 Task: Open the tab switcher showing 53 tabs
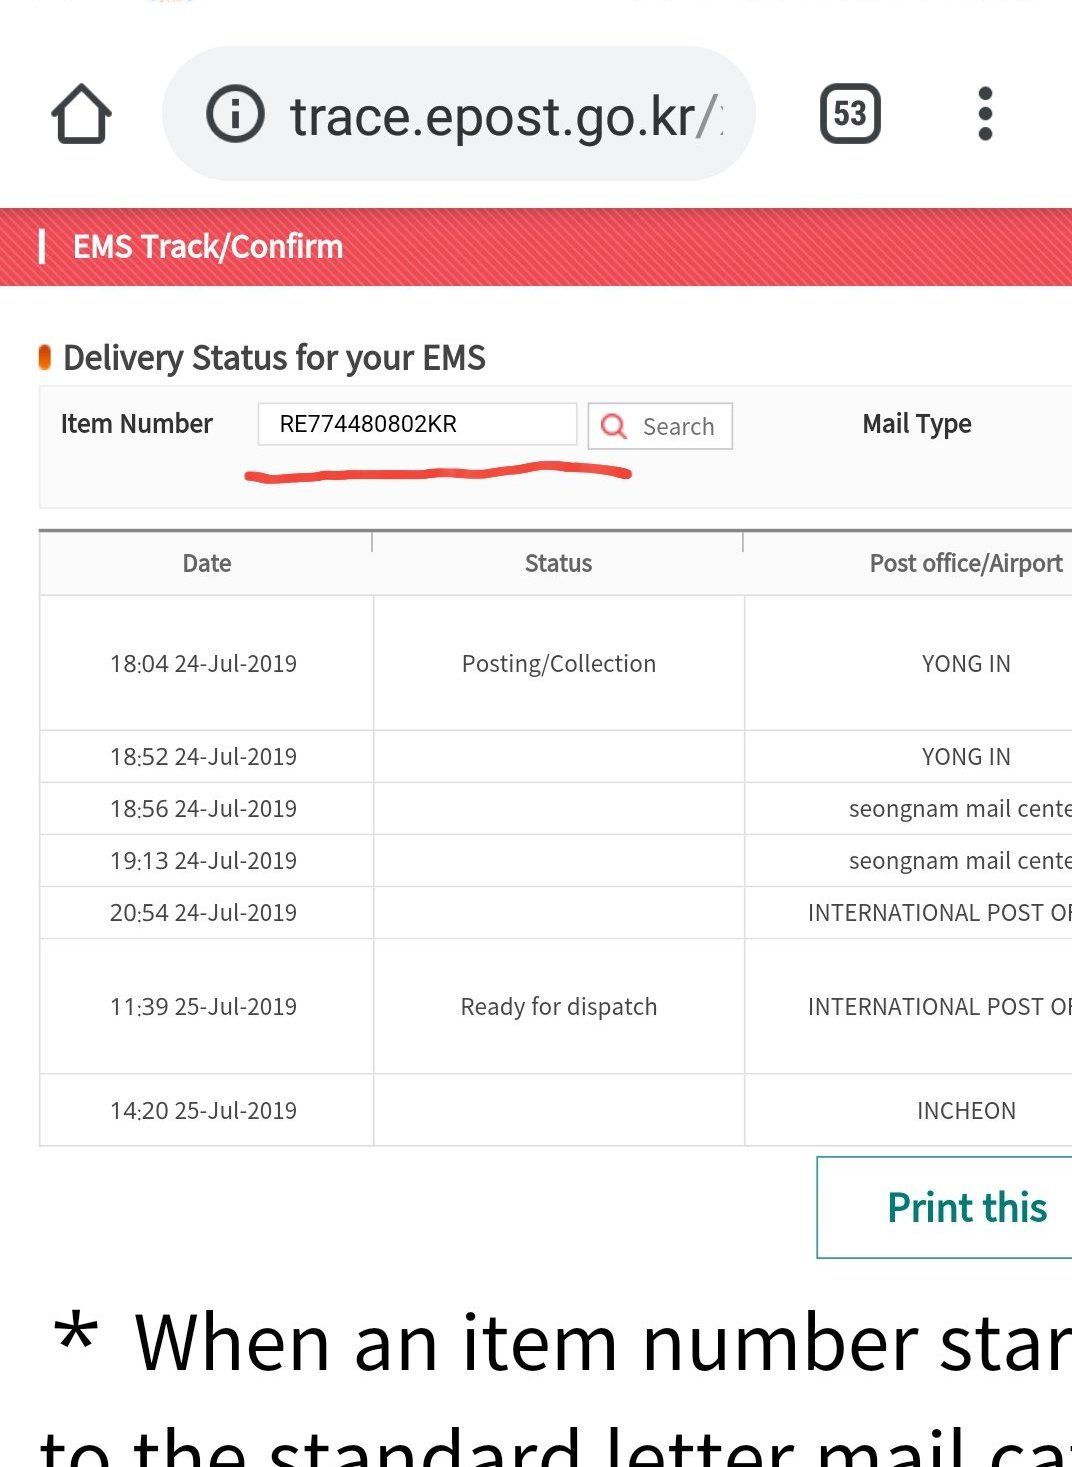point(850,113)
